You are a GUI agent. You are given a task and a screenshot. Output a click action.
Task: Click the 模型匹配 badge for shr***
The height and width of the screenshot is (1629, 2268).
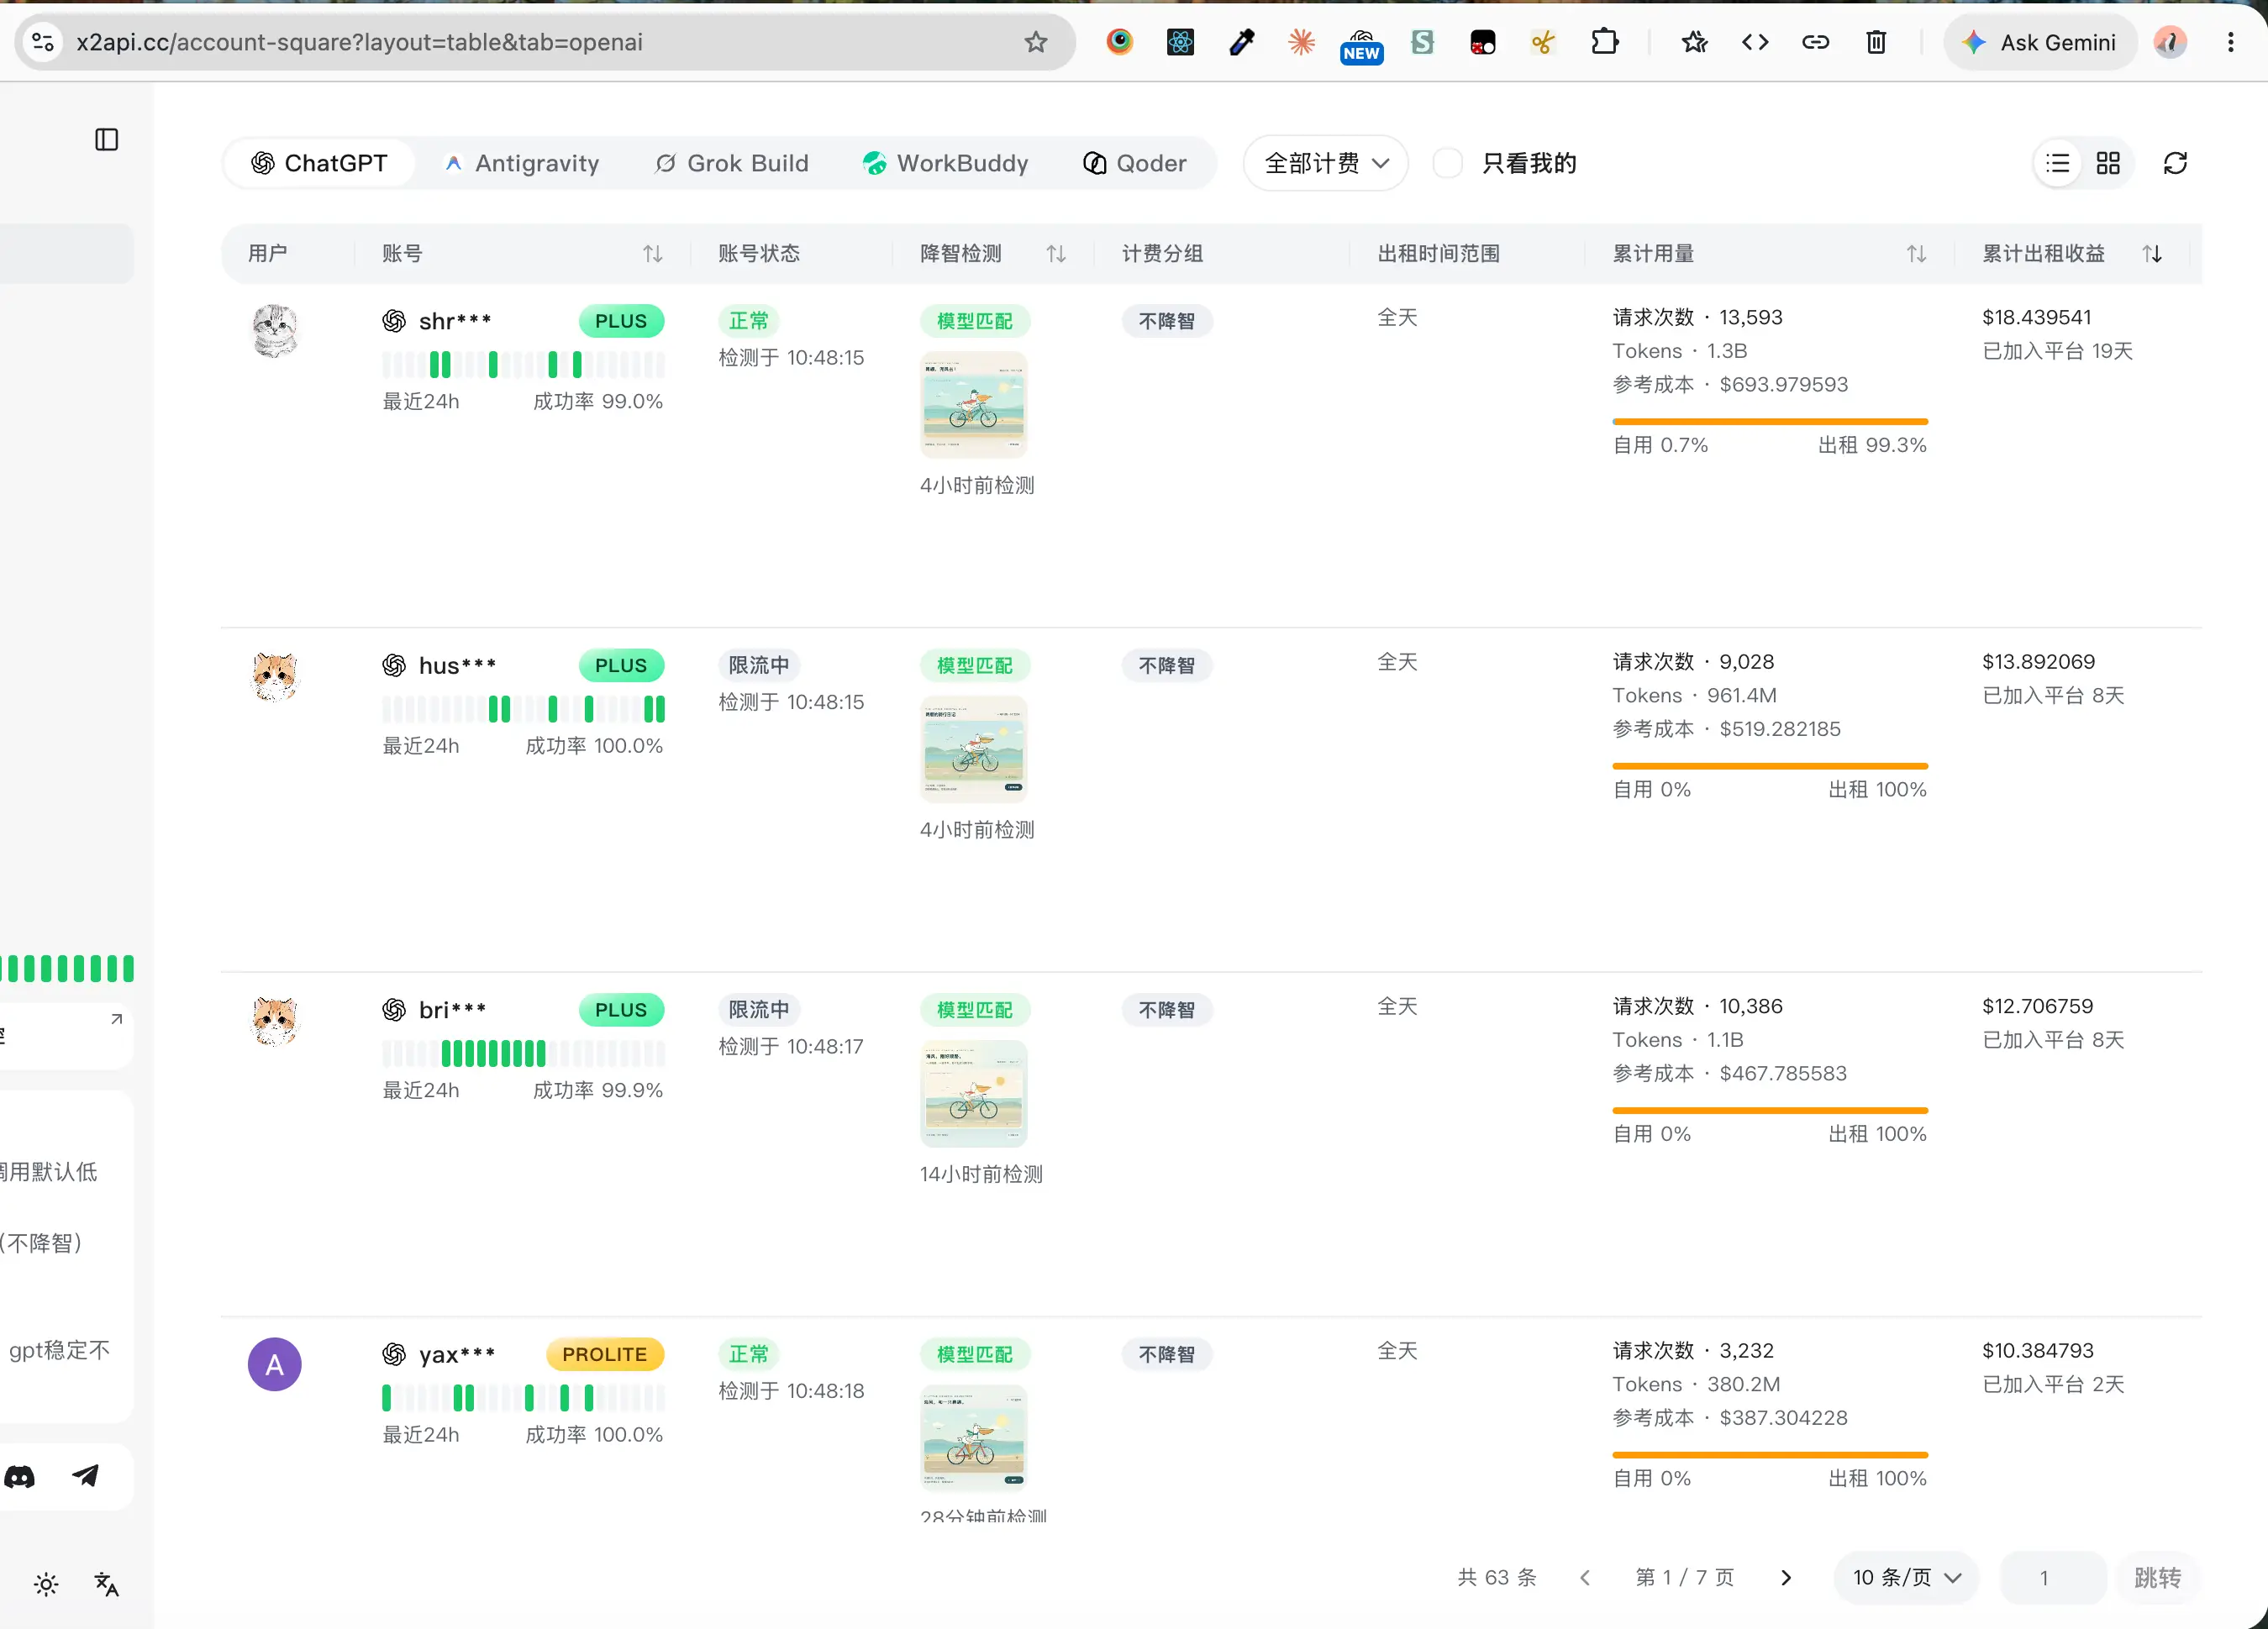click(975, 321)
